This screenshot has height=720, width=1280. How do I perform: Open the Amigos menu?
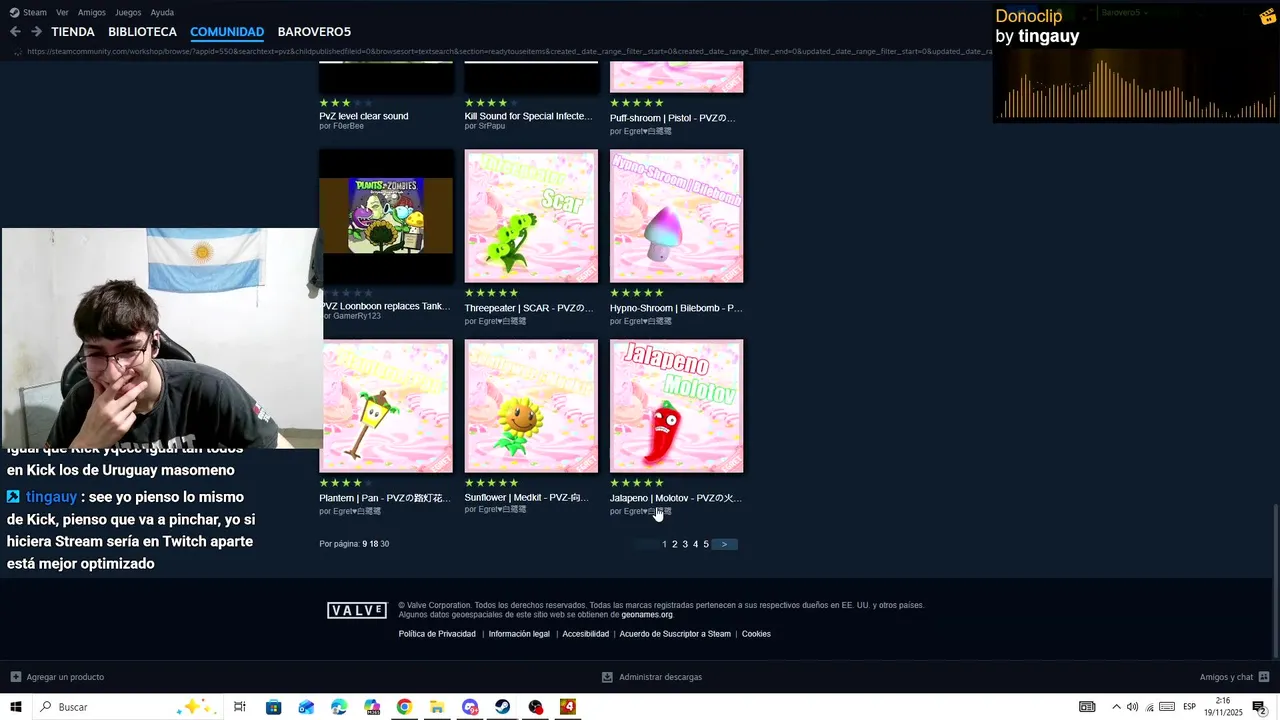tap(92, 12)
